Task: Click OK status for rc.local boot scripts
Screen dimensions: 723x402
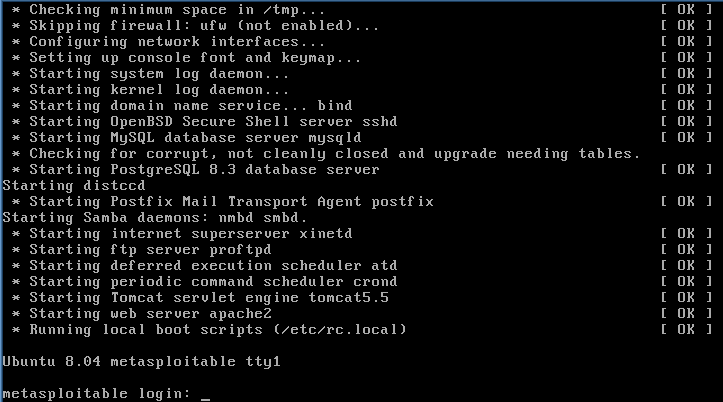Action: pyautogui.click(x=687, y=330)
